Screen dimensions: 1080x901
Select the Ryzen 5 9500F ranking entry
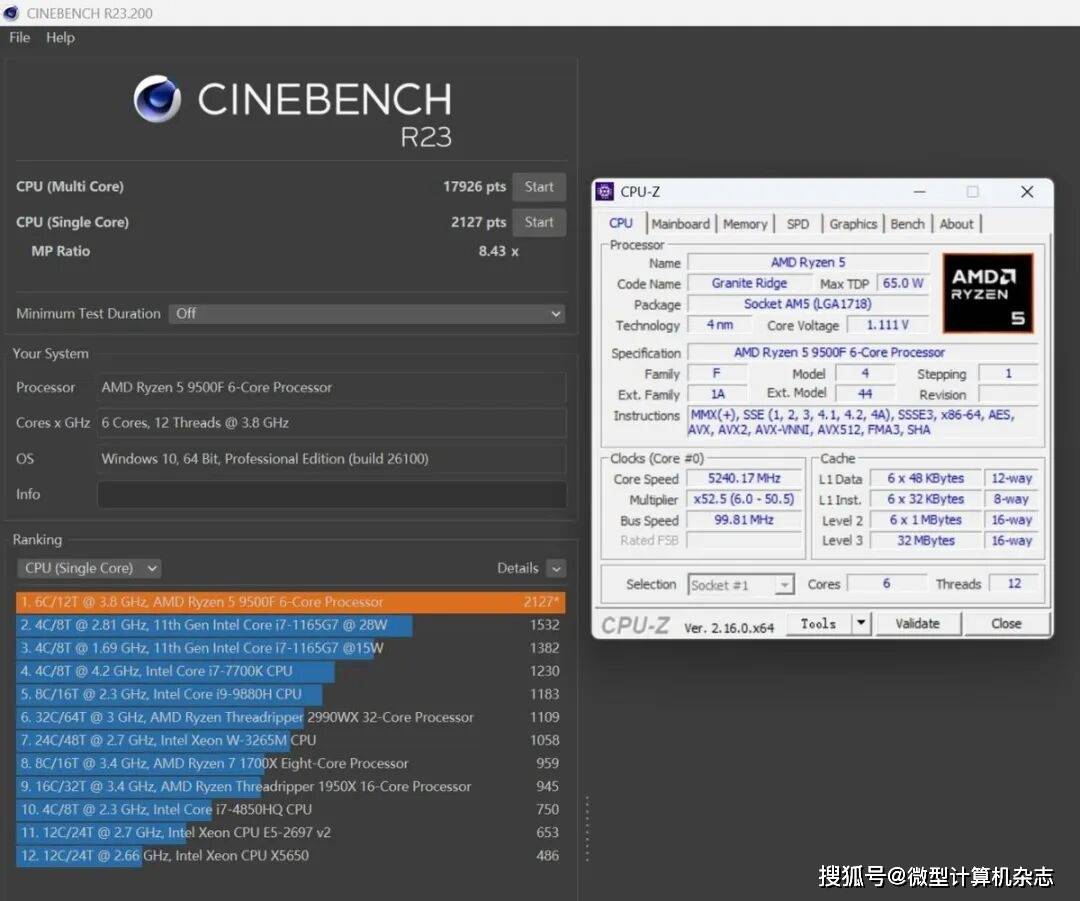click(290, 602)
